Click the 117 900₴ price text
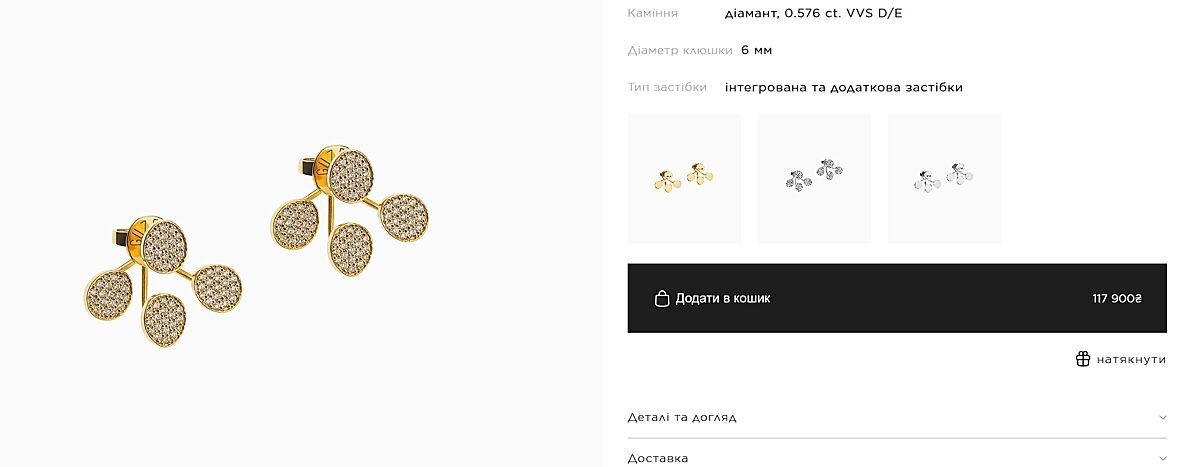The image size is (1200, 467). [1117, 298]
